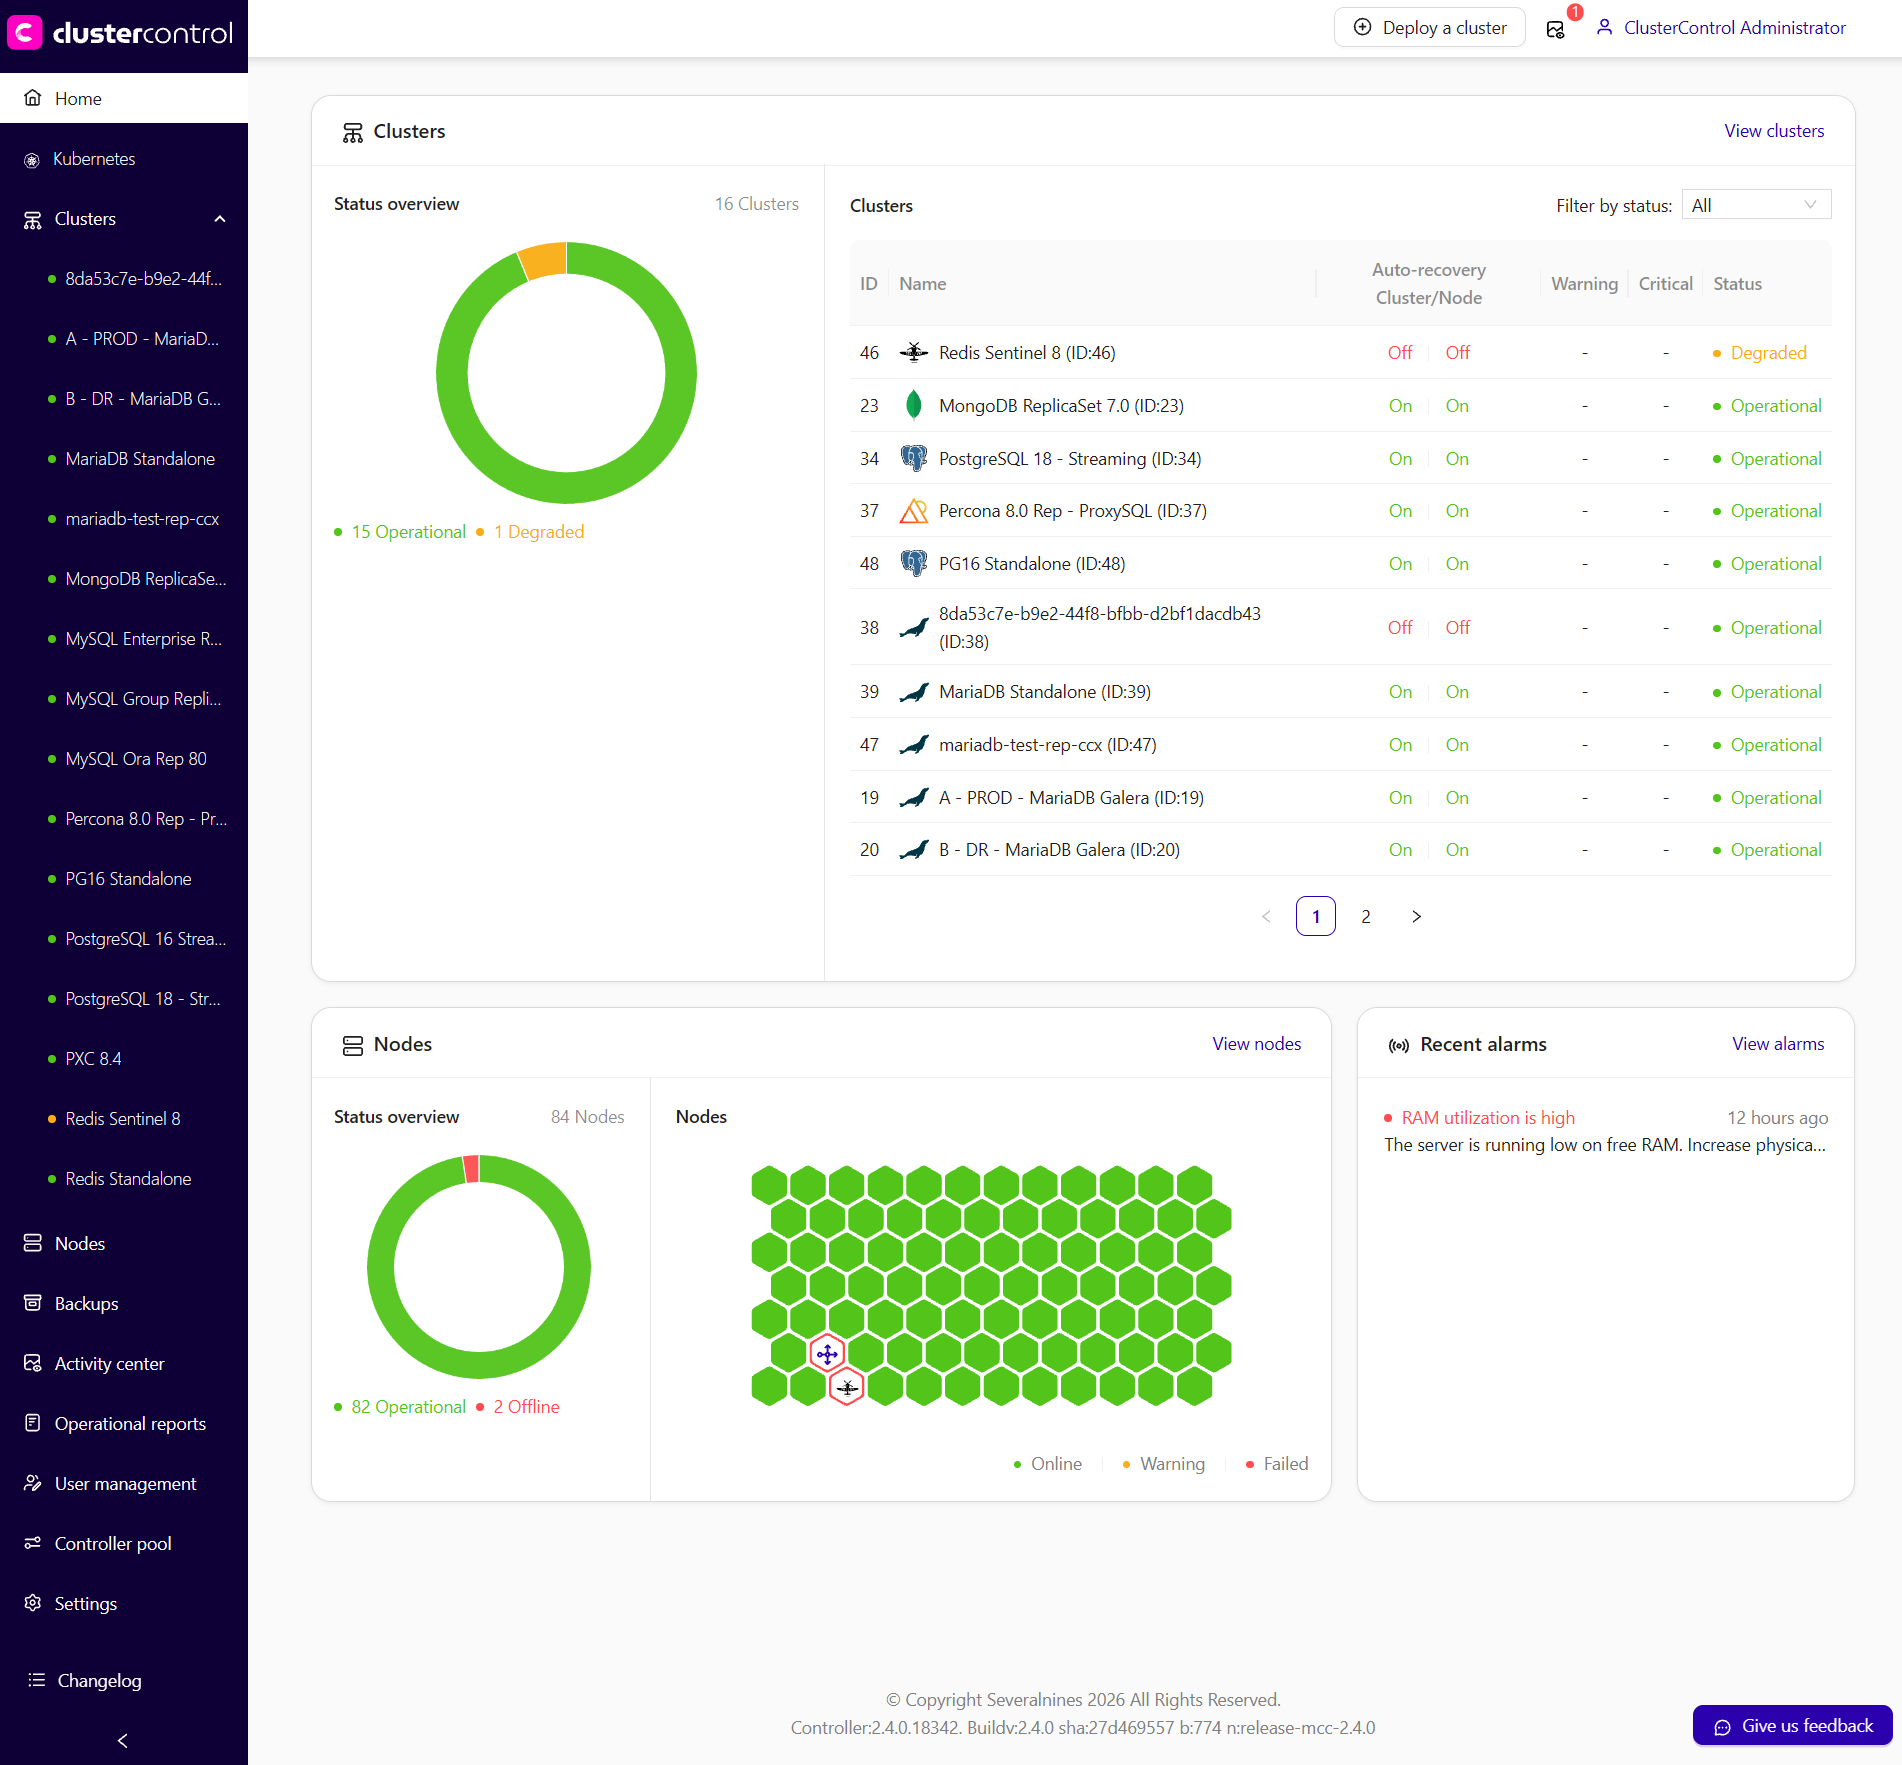Click the Kubernetes wheel icon

click(x=32, y=160)
